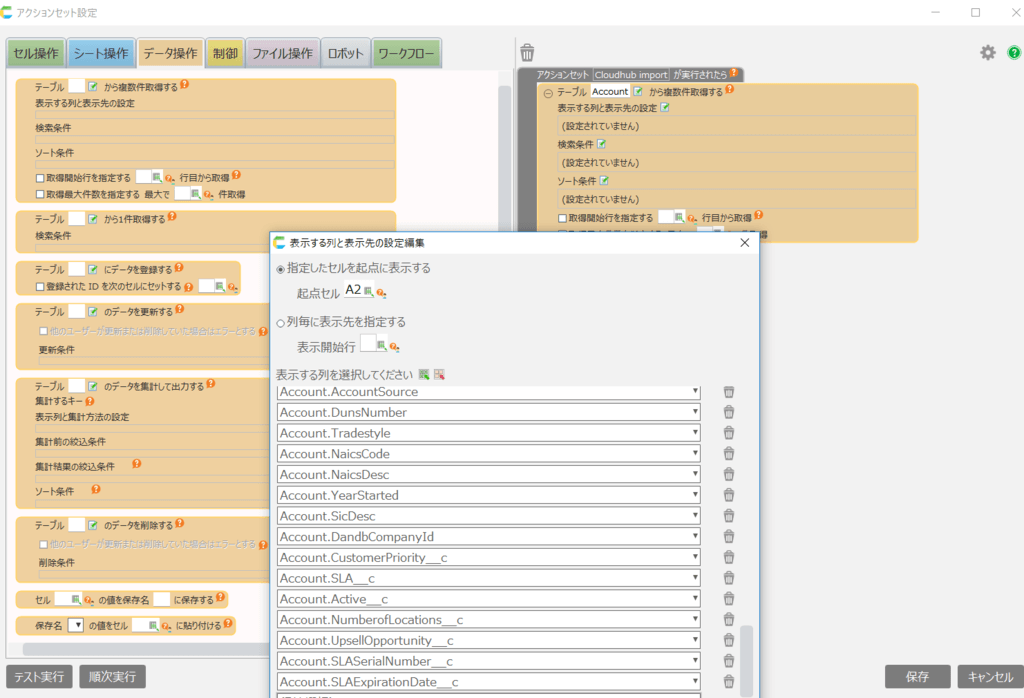This screenshot has width=1024, height=698.
Task: Open help for のデータを集計して出力する block
Action: click(x=210, y=384)
